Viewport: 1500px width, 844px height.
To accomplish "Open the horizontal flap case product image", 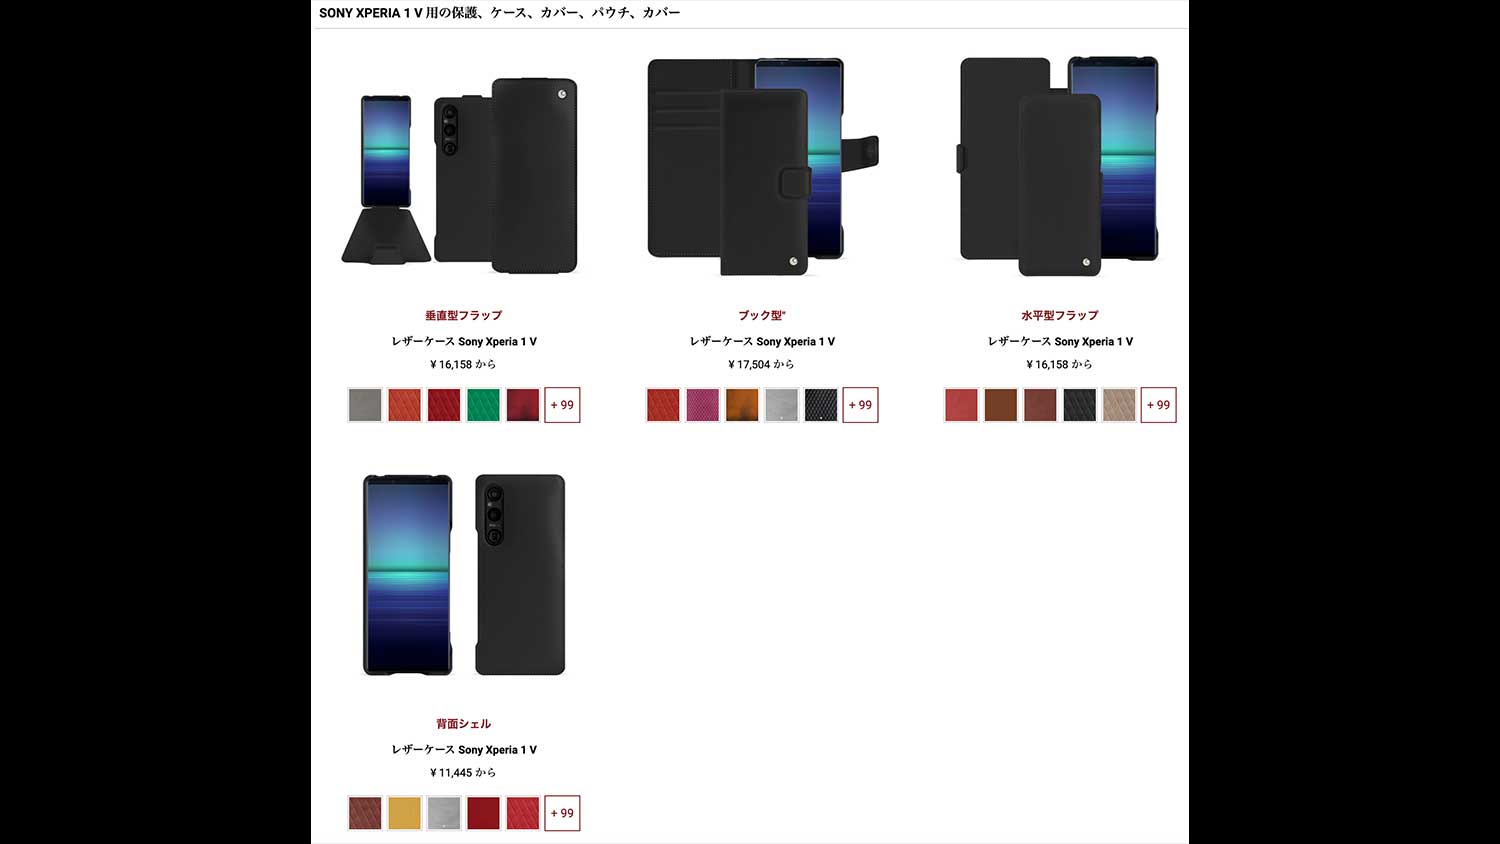I will 1059,167.
